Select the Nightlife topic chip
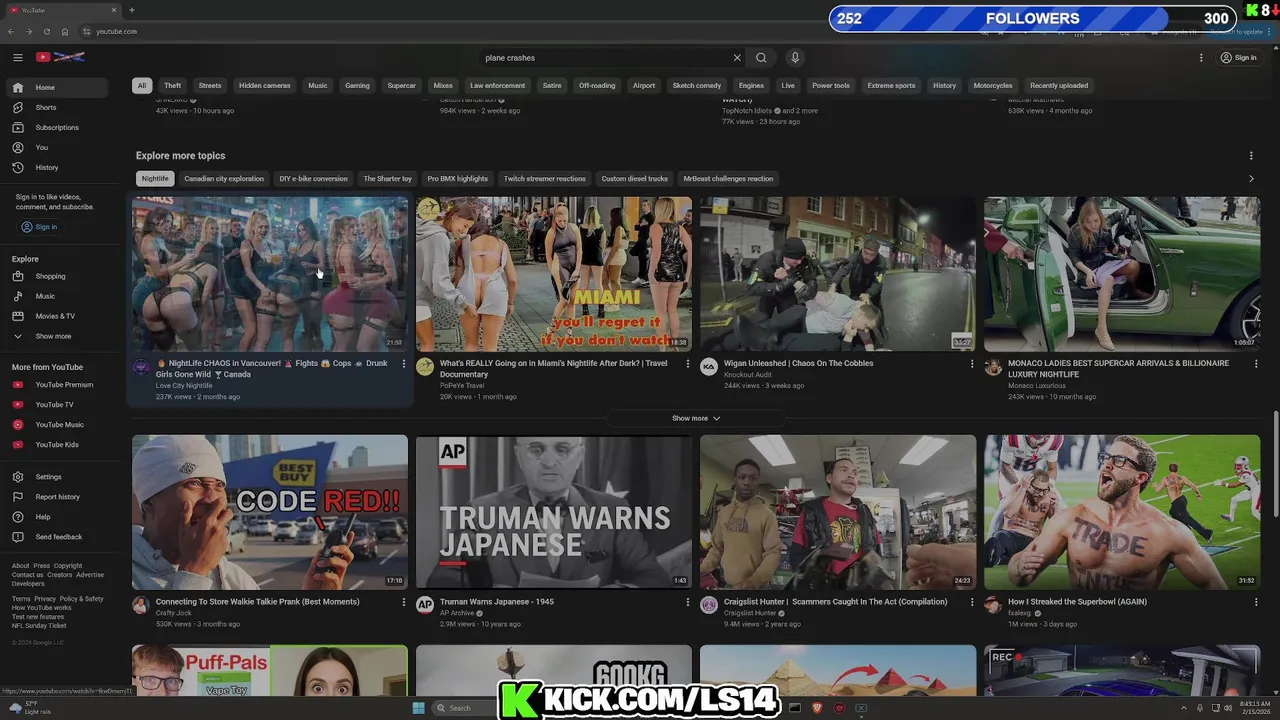This screenshot has height=720, width=1280. tap(155, 179)
